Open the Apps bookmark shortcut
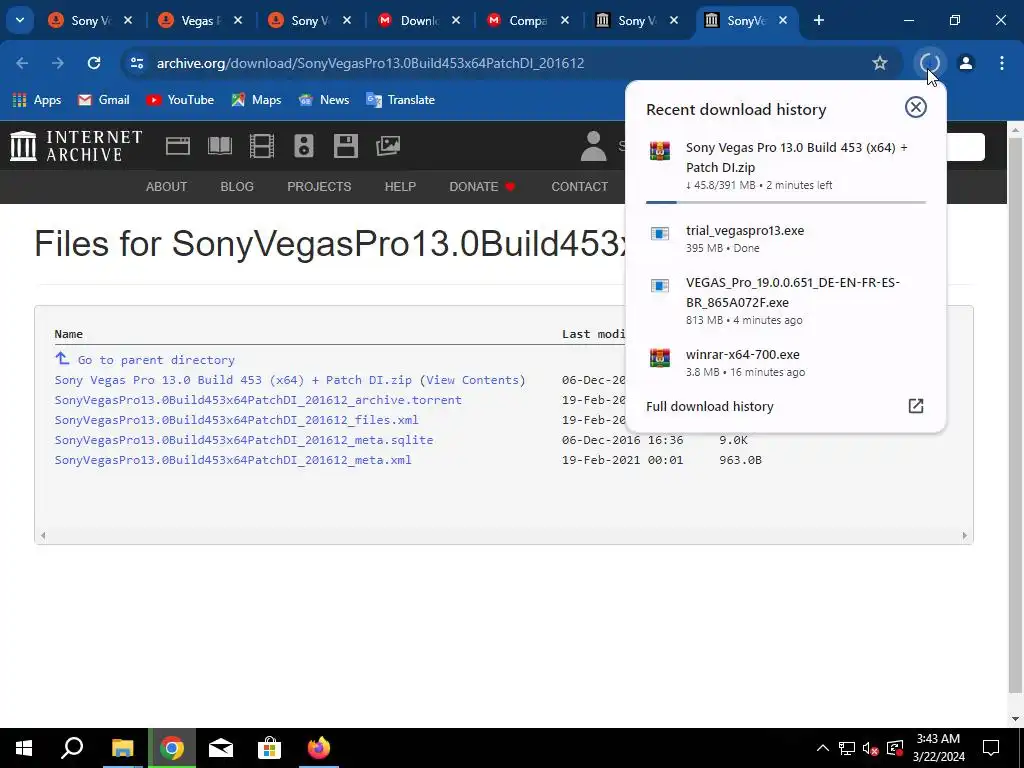The height and width of the screenshot is (768, 1024). point(37,100)
